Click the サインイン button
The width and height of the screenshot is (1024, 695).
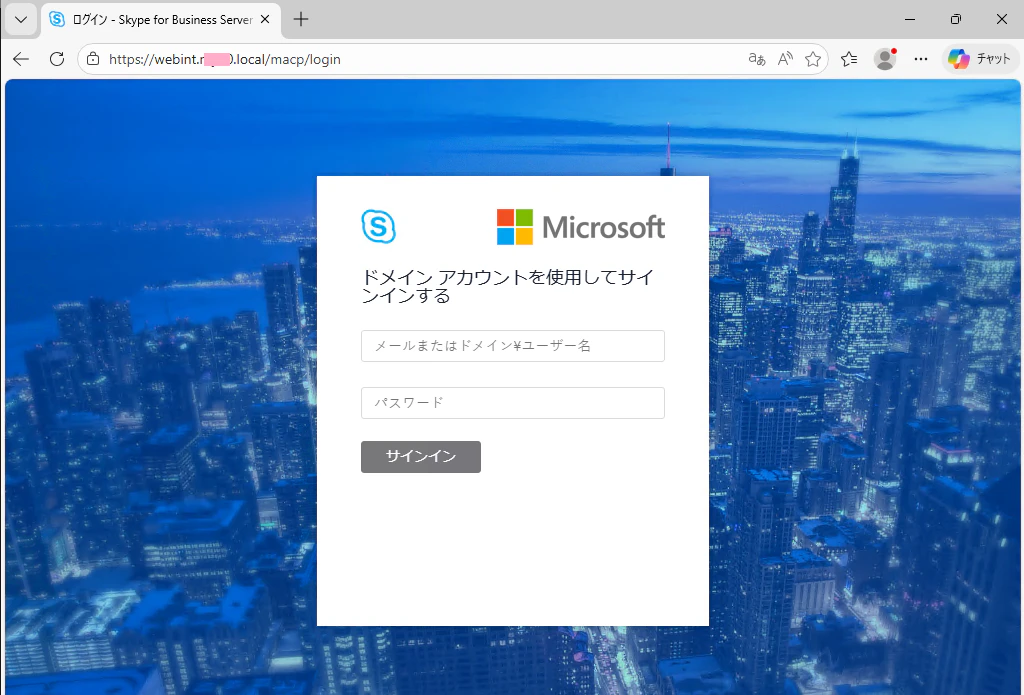[421, 457]
